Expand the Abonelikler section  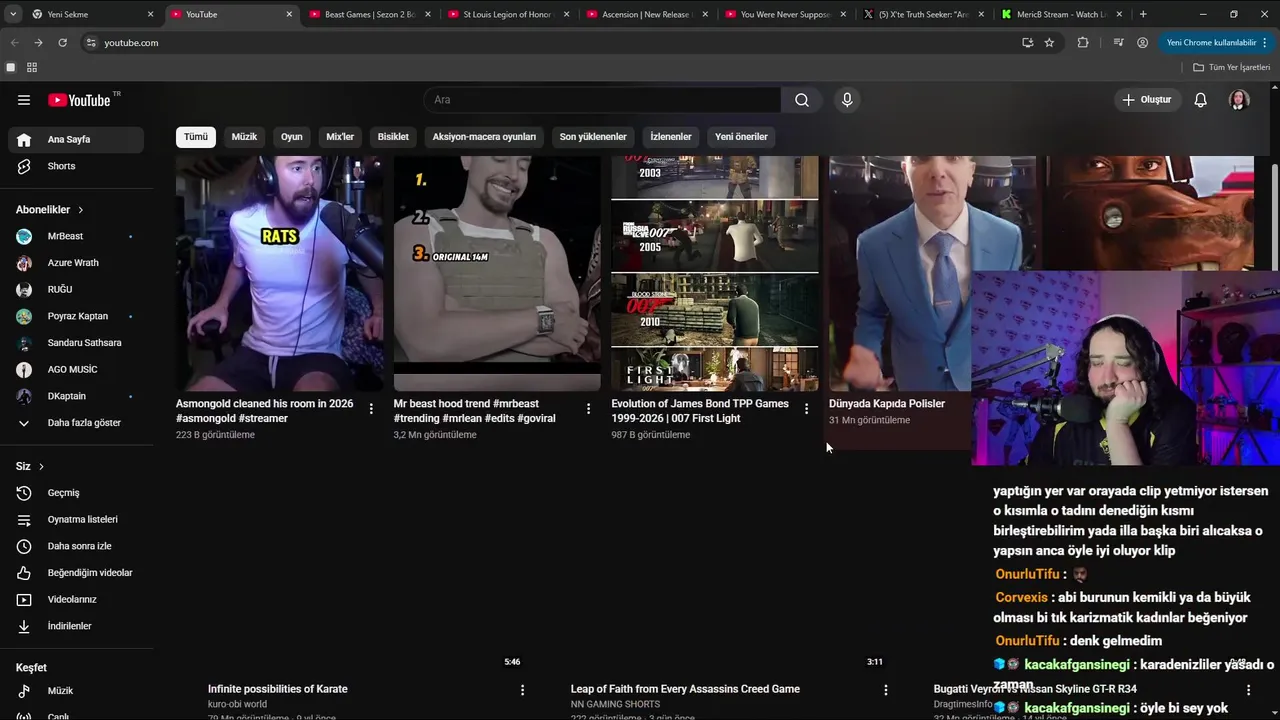(x=50, y=210)
